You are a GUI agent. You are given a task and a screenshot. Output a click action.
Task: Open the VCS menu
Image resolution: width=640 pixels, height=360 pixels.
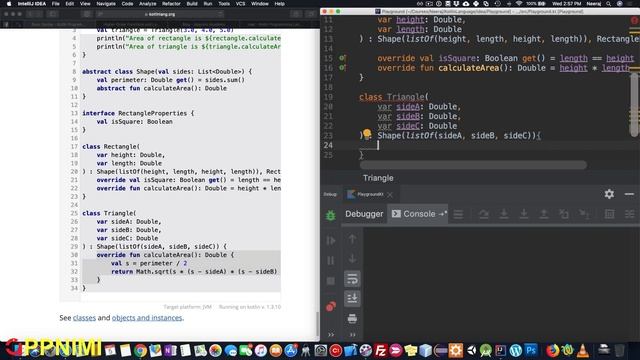click(x=240, y=4)
